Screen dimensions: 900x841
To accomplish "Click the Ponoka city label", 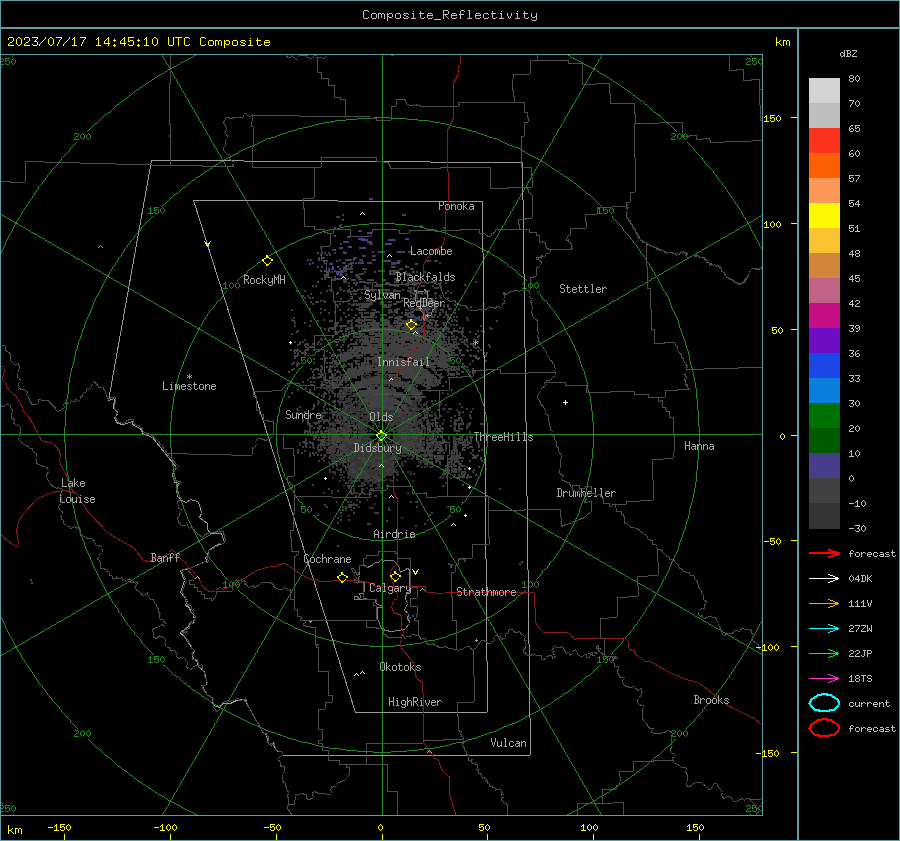I will [x=456, y=206].
